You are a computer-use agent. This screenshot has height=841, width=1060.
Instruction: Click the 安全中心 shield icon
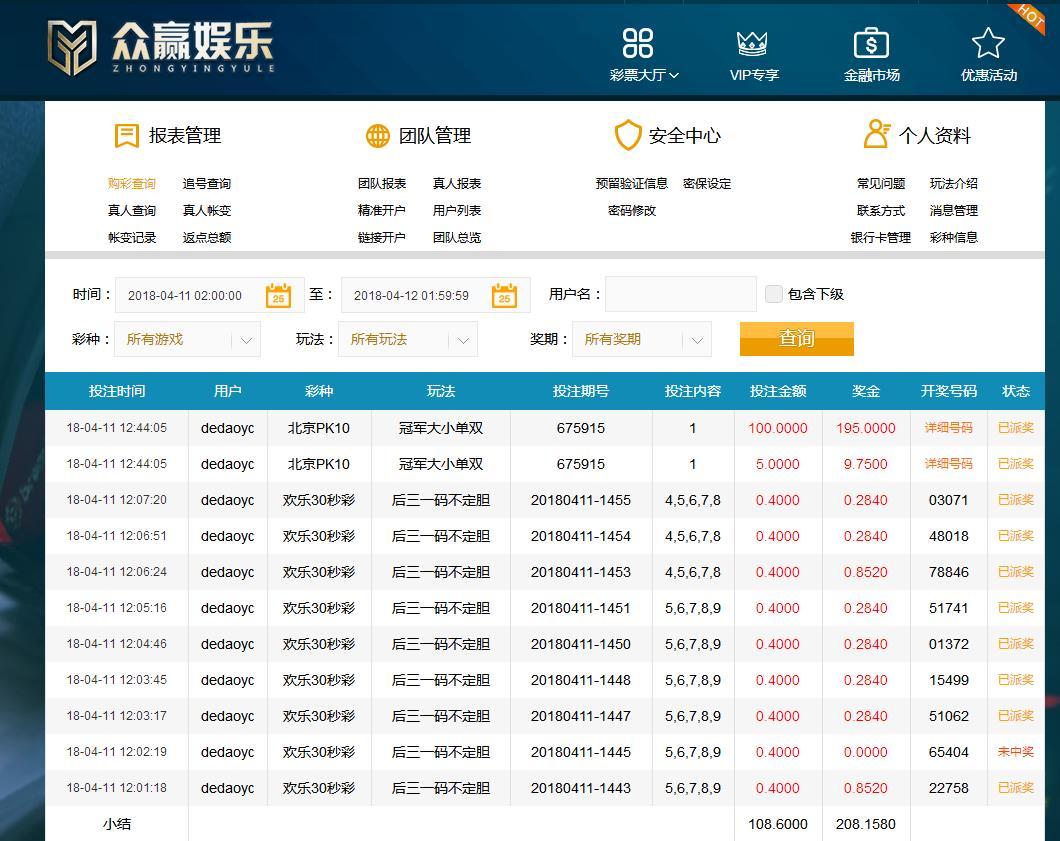pyautogui.click(x=627, y=136)
